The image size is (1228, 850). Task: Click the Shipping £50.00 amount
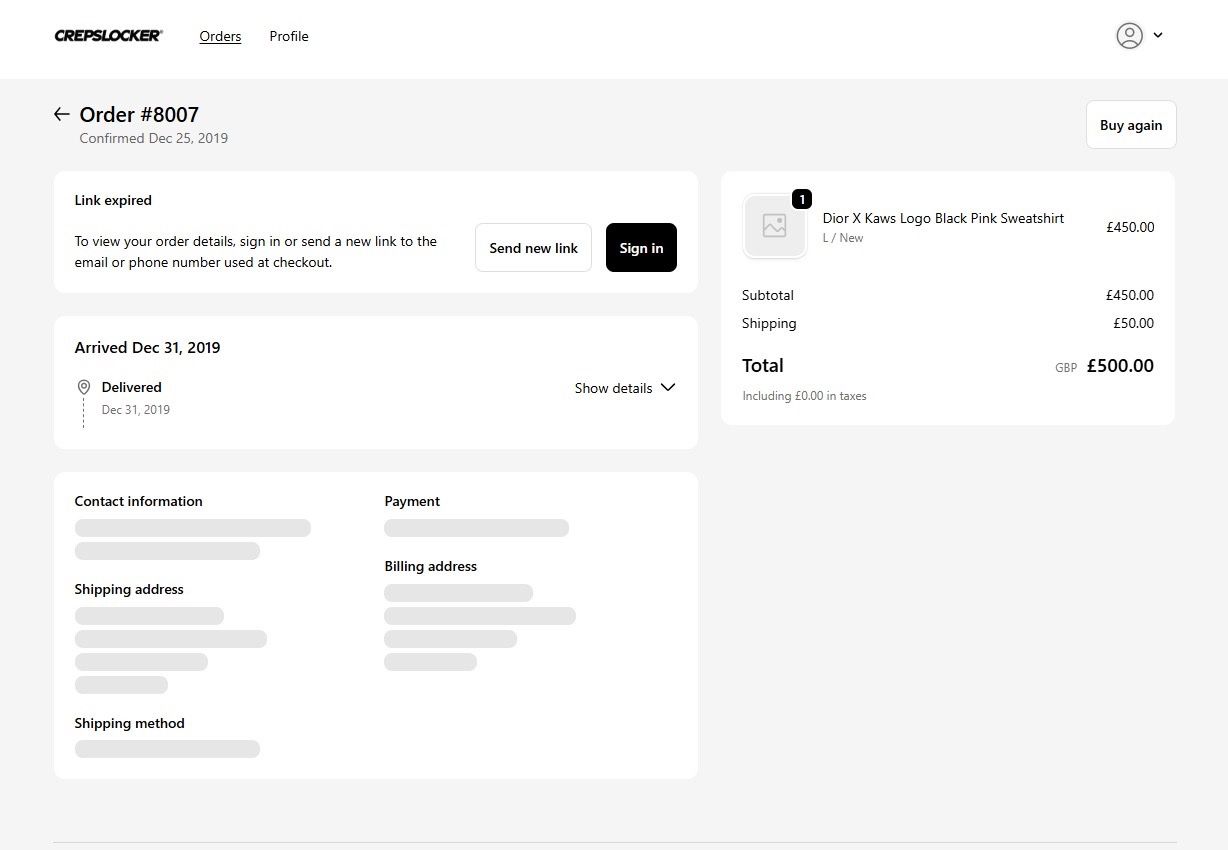pyautogui.click(x=1133, y=323)
